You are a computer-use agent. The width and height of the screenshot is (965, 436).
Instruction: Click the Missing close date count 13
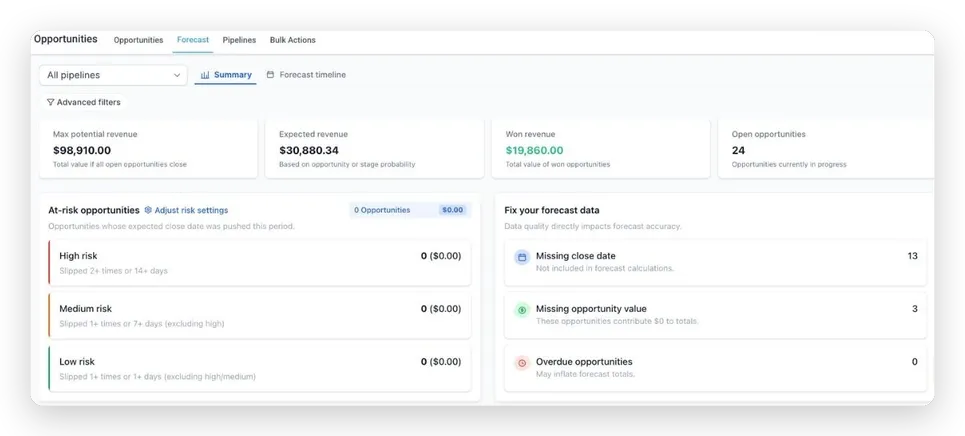pyautogui.click(x=912, y=256)
